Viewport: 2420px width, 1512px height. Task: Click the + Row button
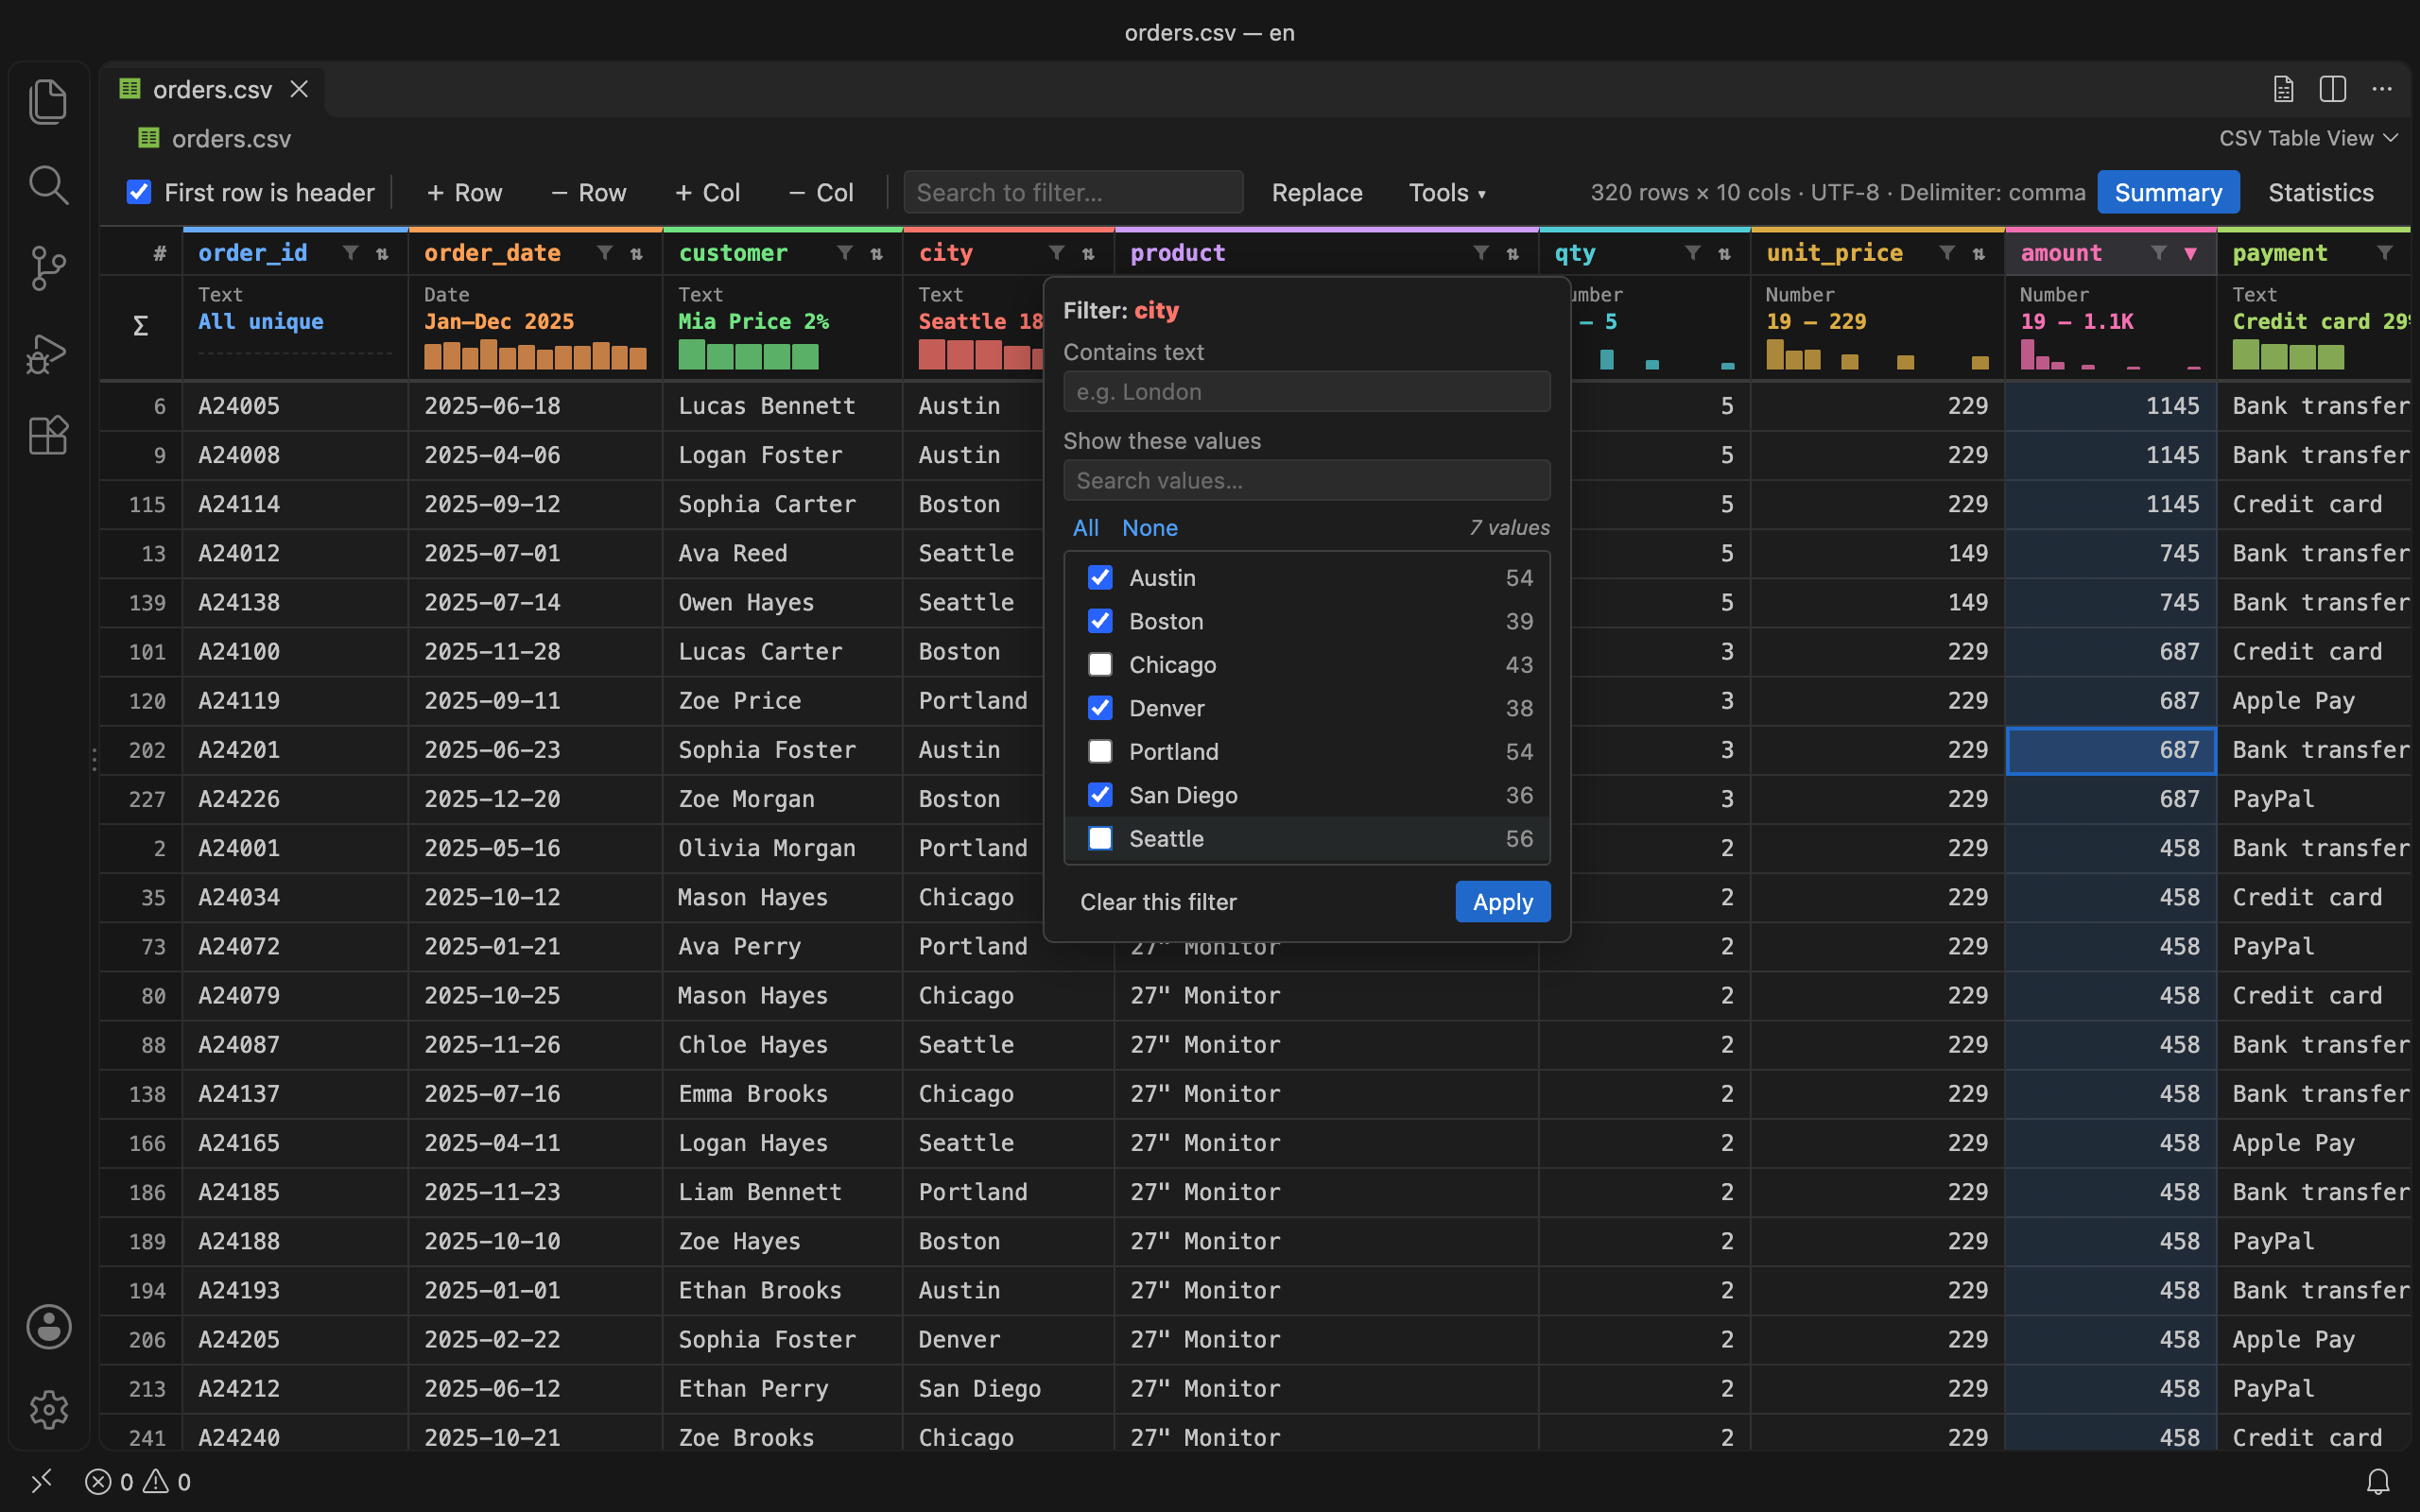pyautogui.click(x=464, y=192)
